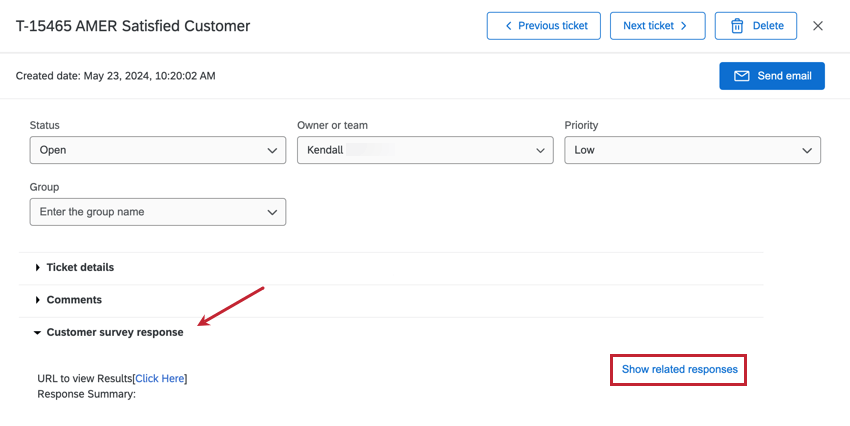Go to the Previous ticket

(x=544, y=26)
